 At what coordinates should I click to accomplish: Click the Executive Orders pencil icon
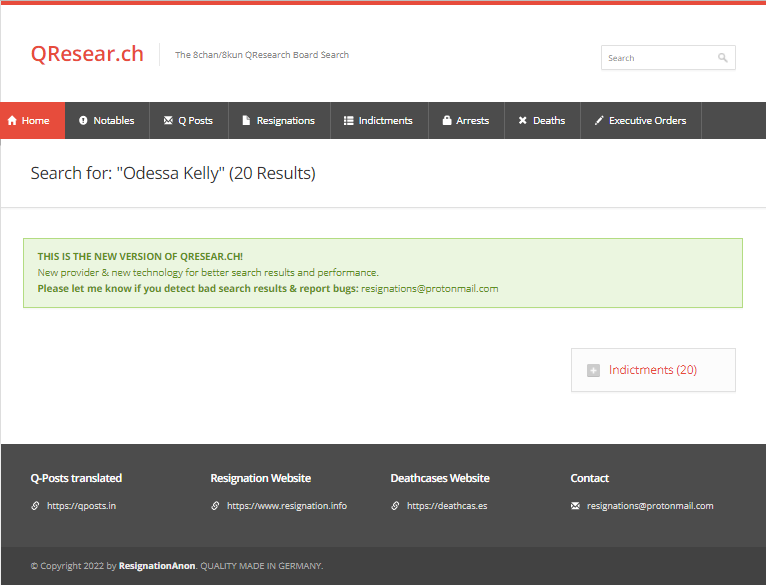(x=599, y=120)
